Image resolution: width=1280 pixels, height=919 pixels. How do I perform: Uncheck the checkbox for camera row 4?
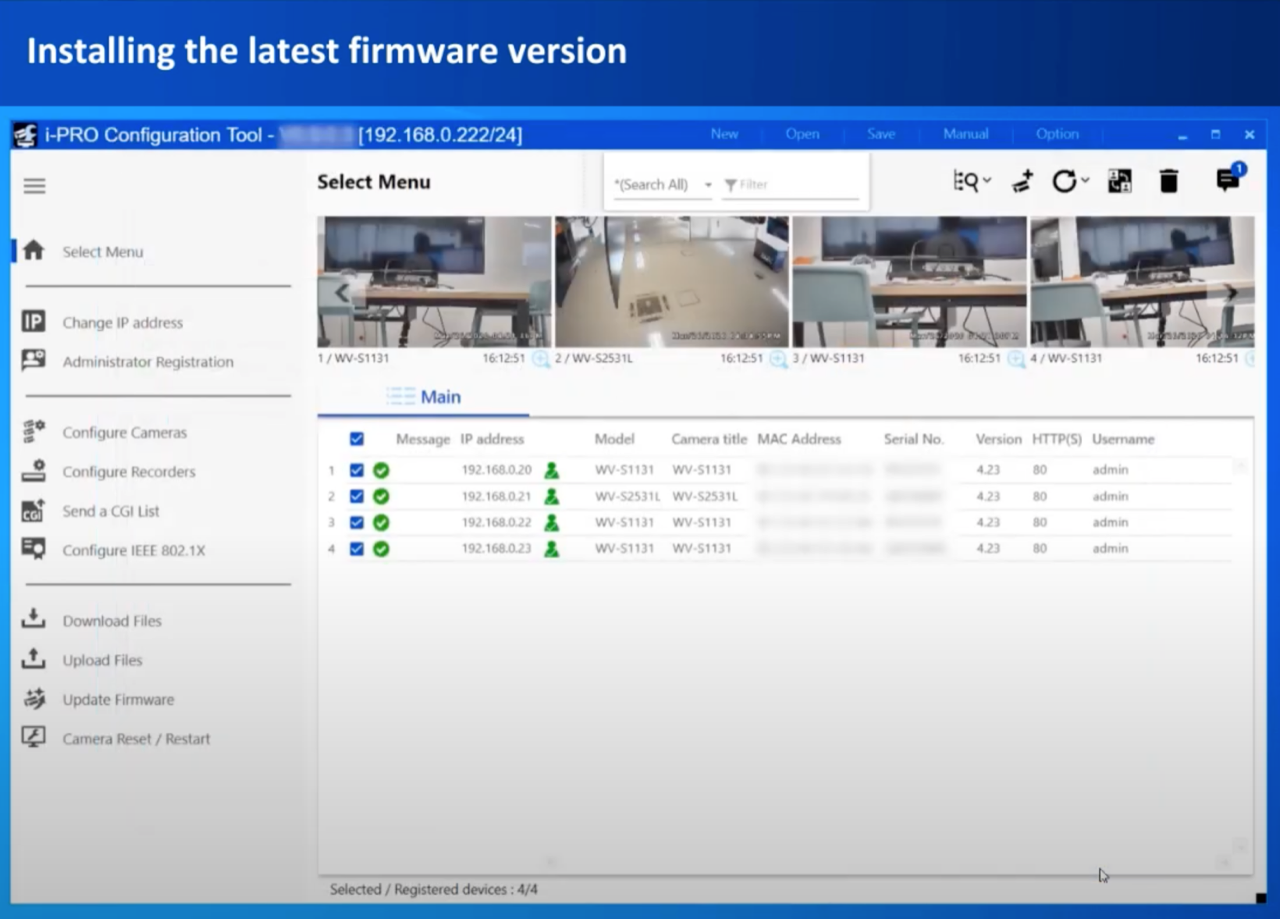point(357,549)
